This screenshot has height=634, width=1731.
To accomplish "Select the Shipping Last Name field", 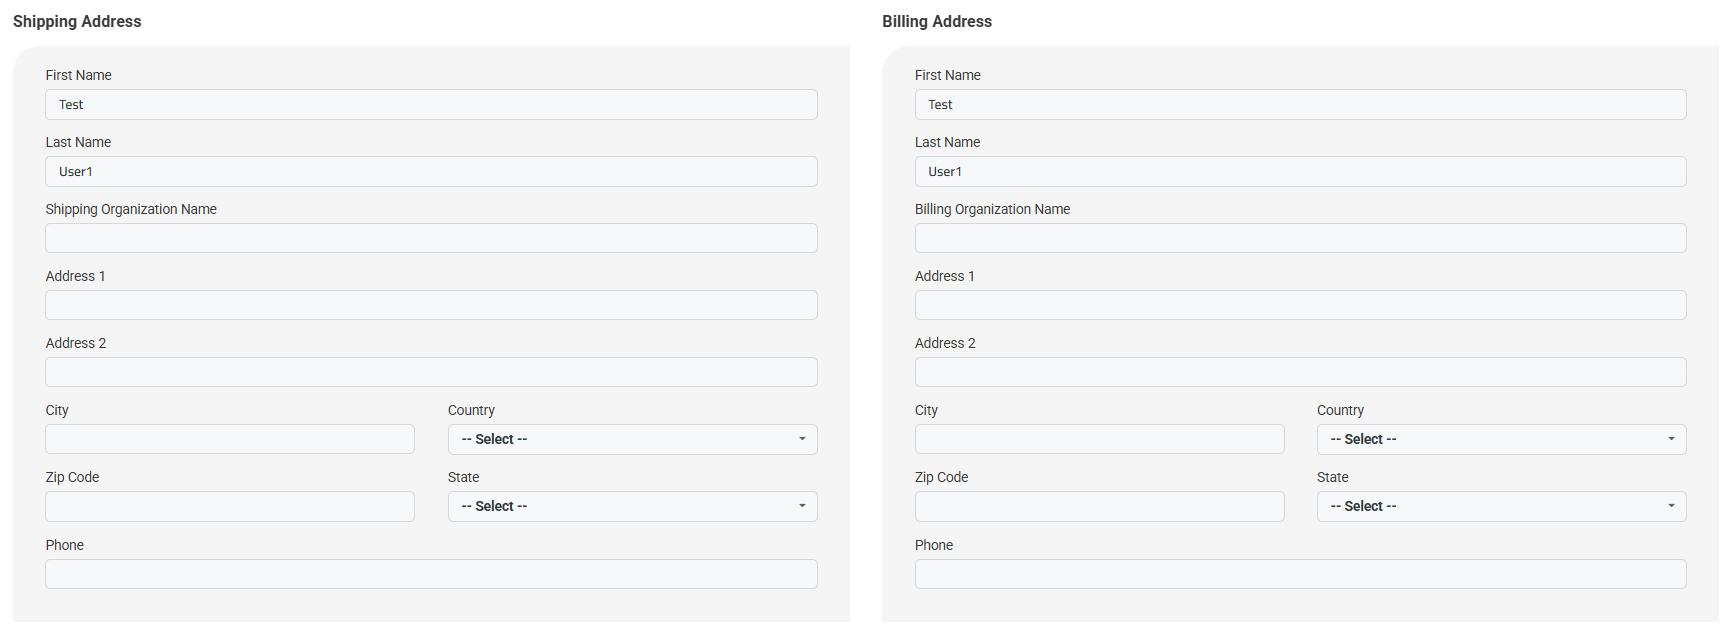I will pyautogui.click(x=431, y=172).
